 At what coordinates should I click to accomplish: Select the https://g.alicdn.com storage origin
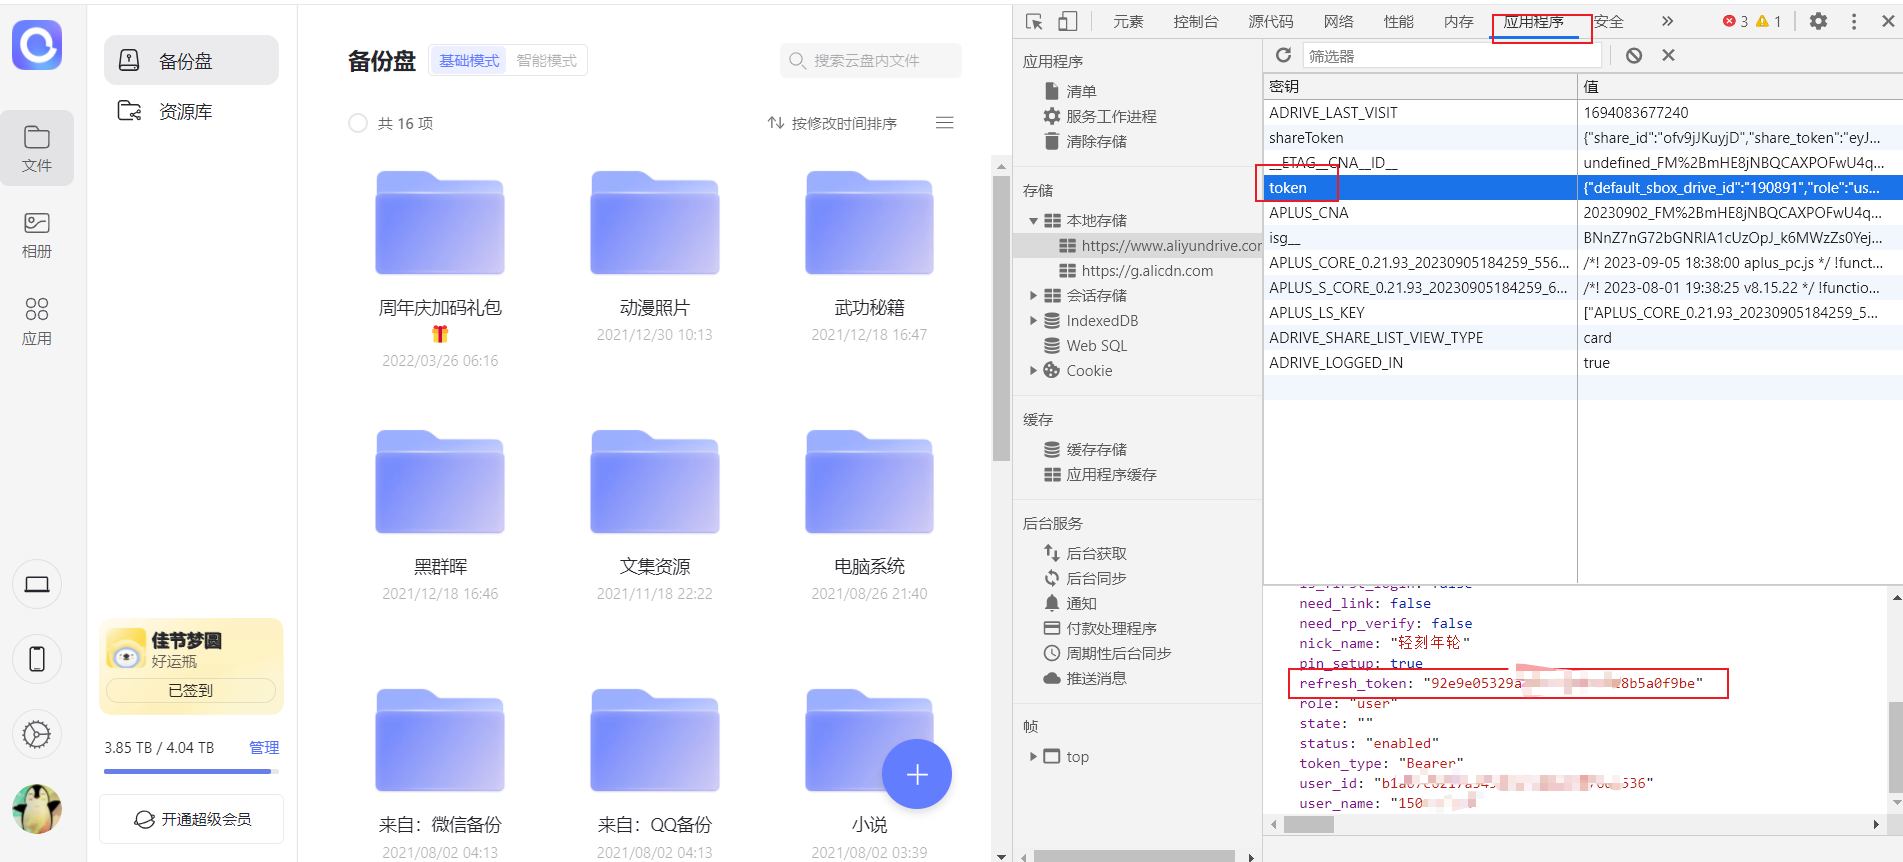[1146, 271]
